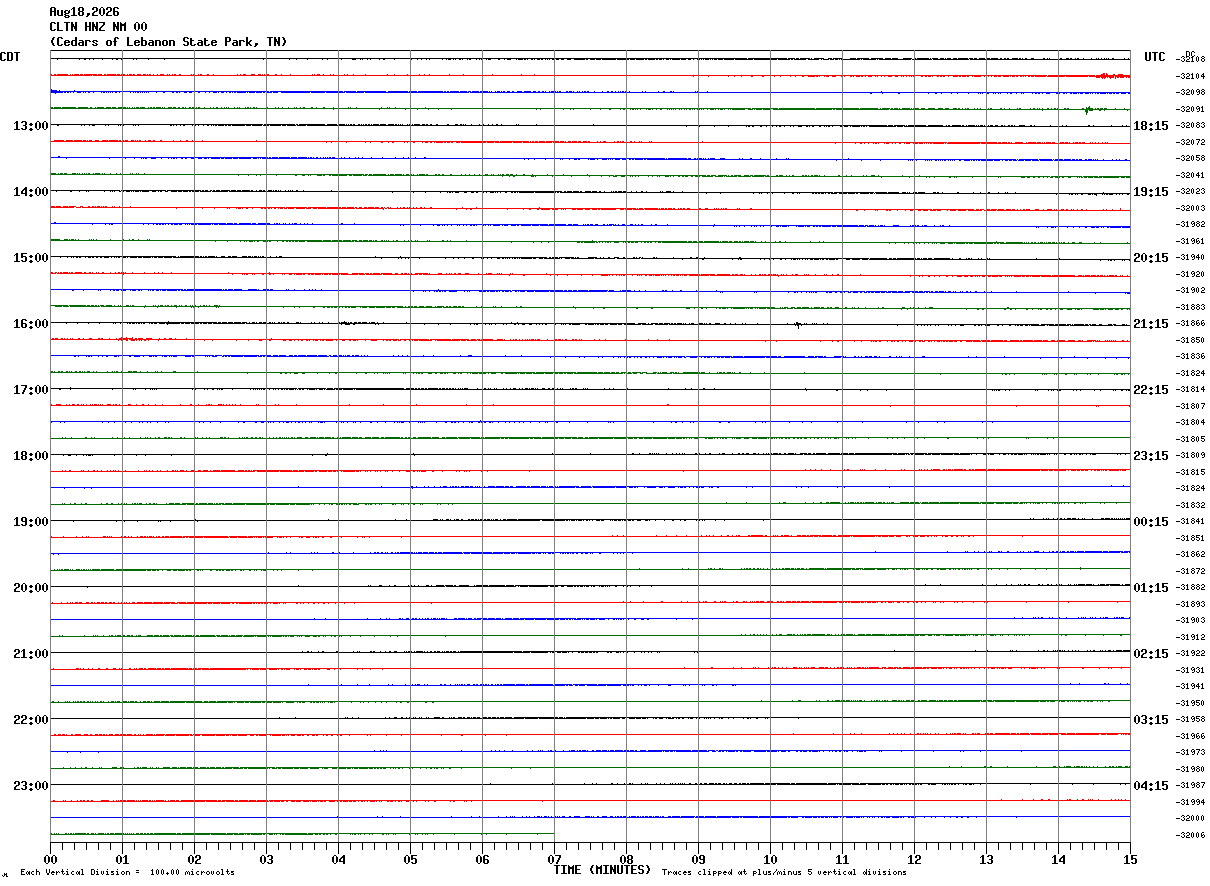Select the 00 minute axis tick label

[51, 860]
